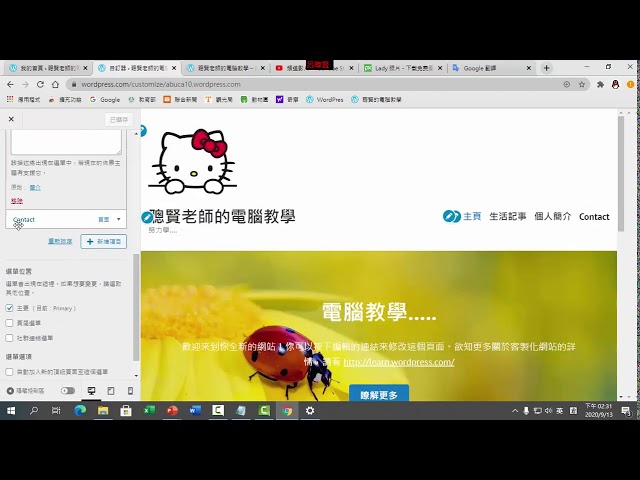
Task: Click the browser home icon
Action: (x=55, y=84)
